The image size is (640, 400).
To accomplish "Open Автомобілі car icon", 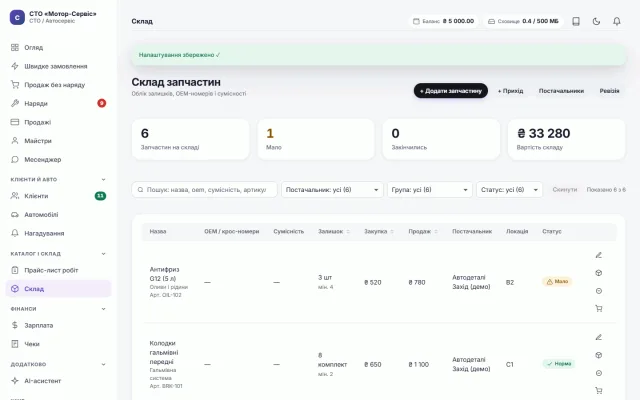I will coord(15,215).
